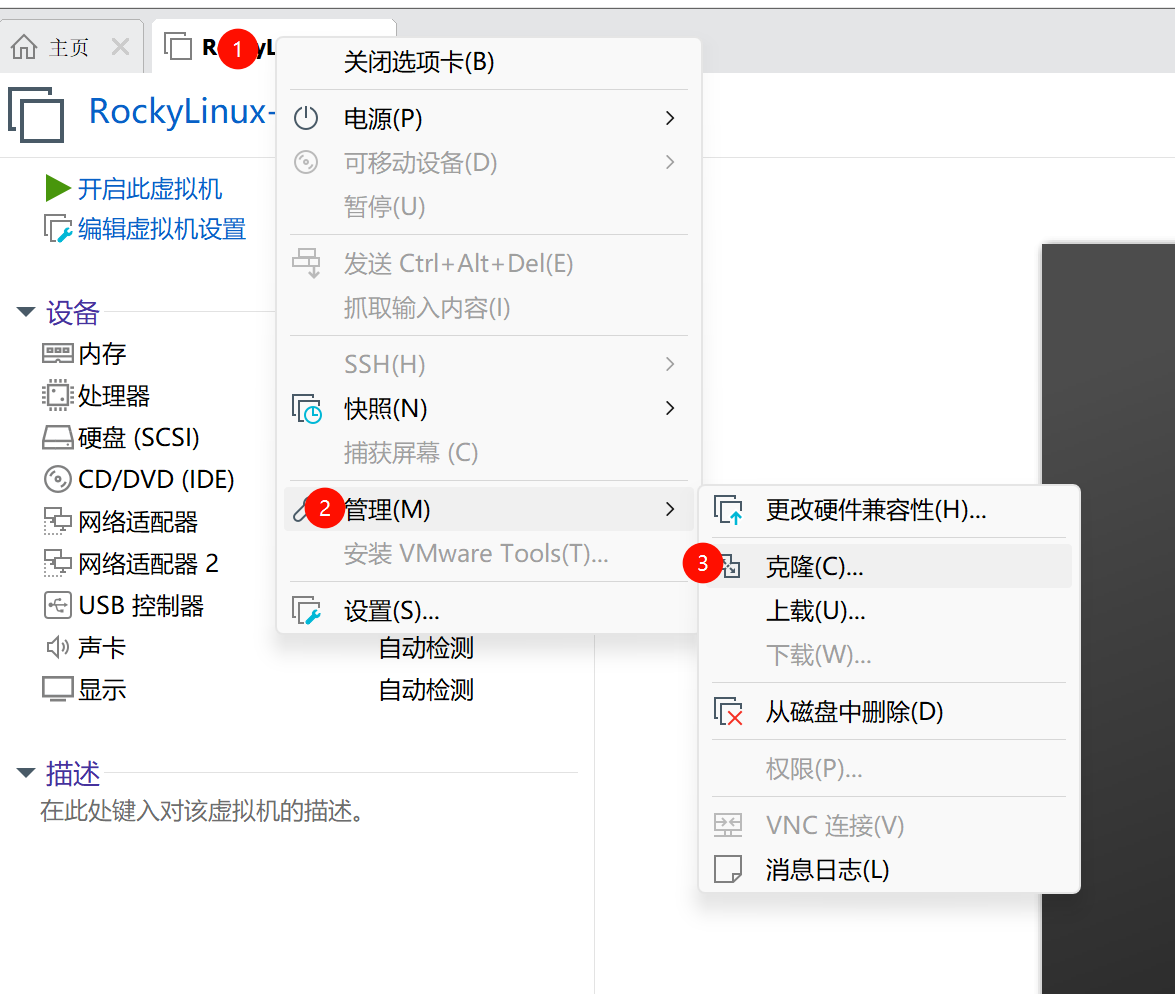Image resolution: width=1175 pixels, height=994 pixels.
Task: Click the VNC 连接 icon
Action: [x=728, y=825]
